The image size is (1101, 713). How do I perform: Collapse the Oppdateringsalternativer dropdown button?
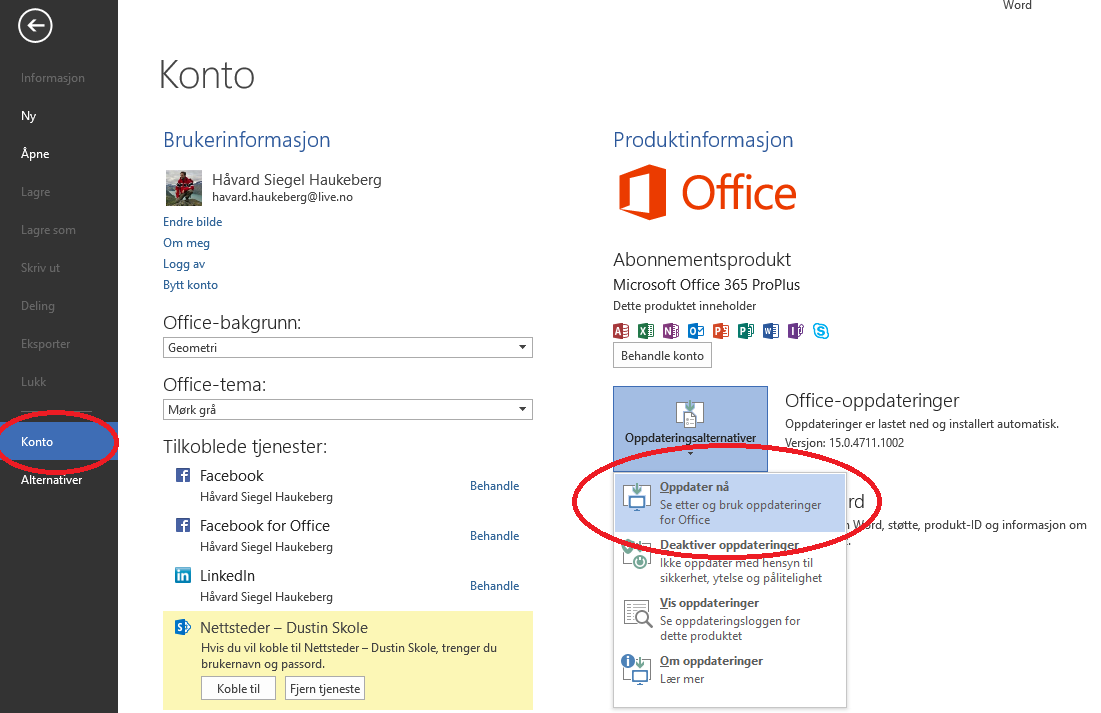(690, 429)
